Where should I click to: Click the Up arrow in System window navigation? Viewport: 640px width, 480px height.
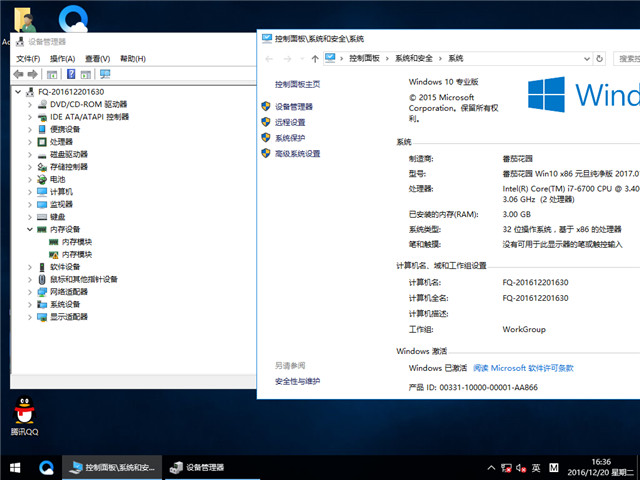(315, 59)
